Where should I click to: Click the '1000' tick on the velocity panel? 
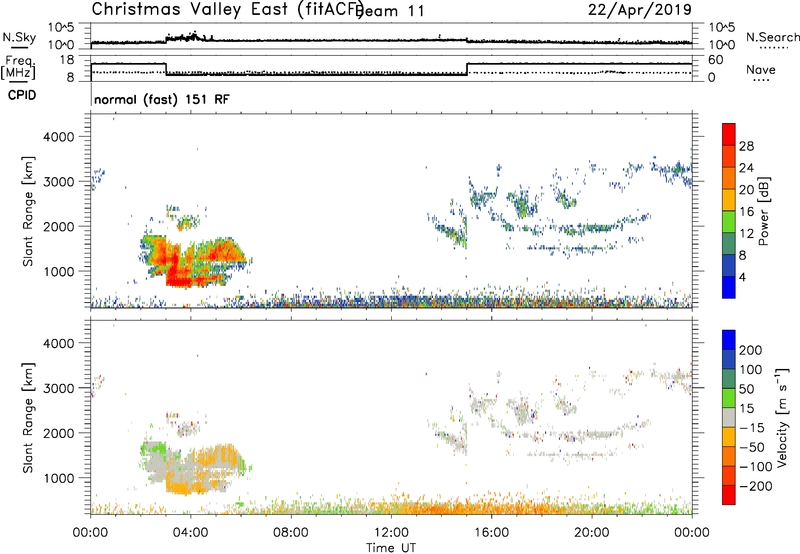click(59, 478)
